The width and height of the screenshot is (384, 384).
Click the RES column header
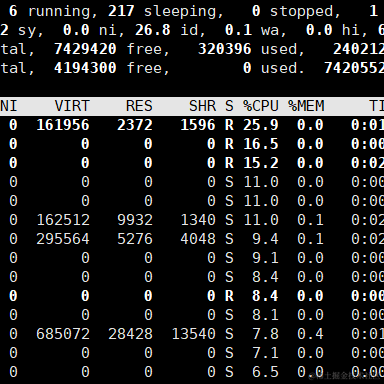pyautogui.click(x=139, y=106)
